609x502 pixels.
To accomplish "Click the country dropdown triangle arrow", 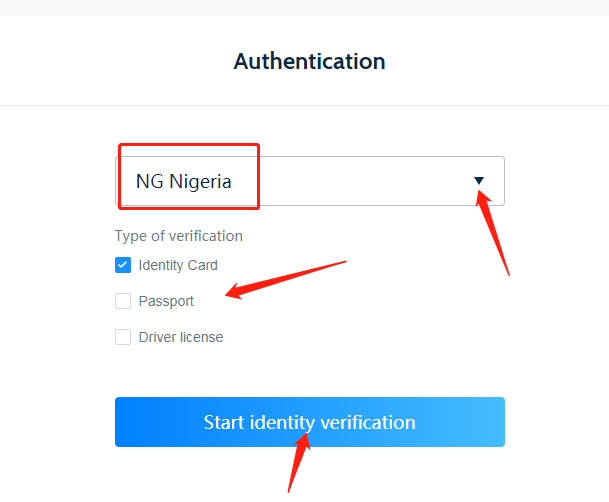I will coord(479,181).
